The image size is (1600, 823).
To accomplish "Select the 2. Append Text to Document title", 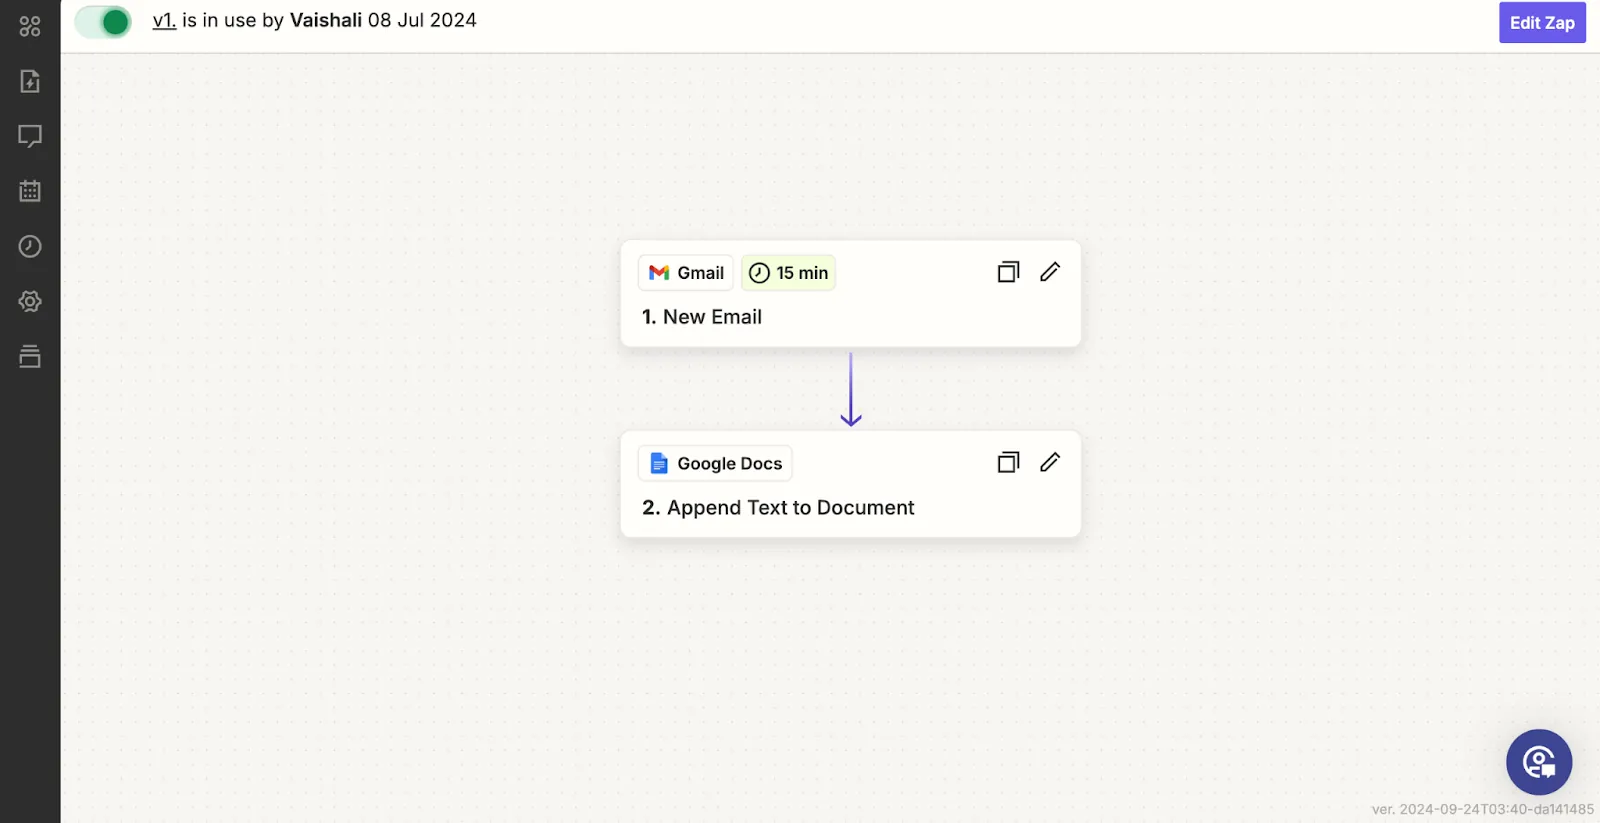I will [778, 508].
